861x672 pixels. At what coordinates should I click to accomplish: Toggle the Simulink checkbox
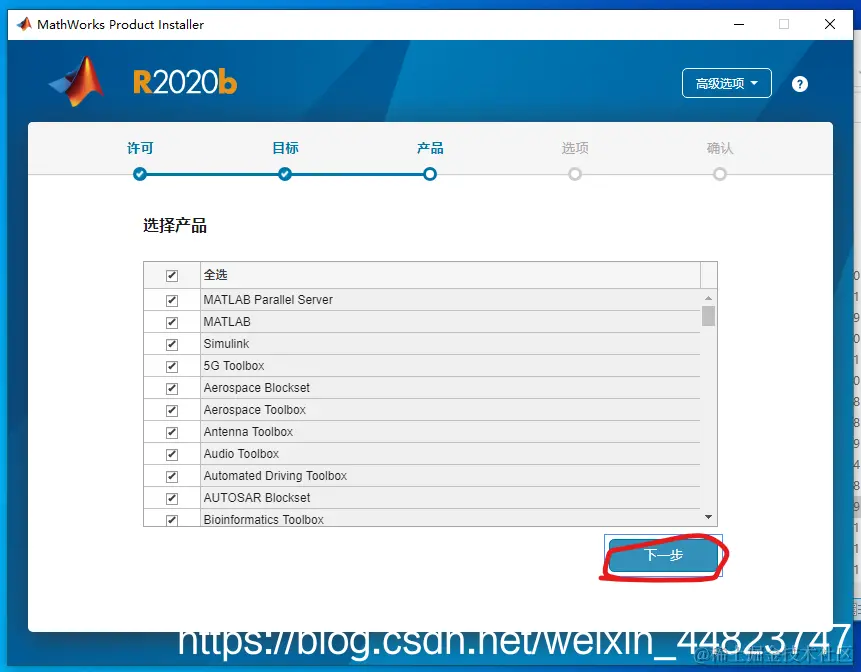pyautogui.click(x=172, y=344)
